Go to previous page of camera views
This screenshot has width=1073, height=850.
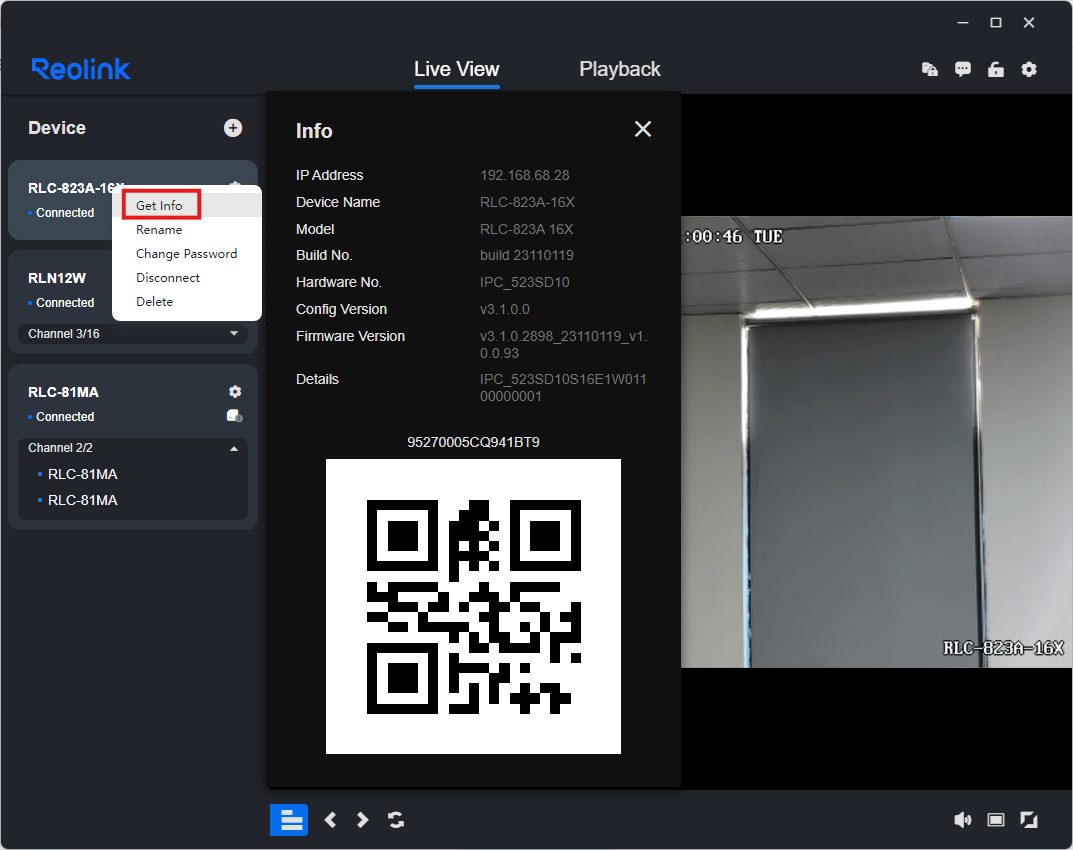point(331,819)
